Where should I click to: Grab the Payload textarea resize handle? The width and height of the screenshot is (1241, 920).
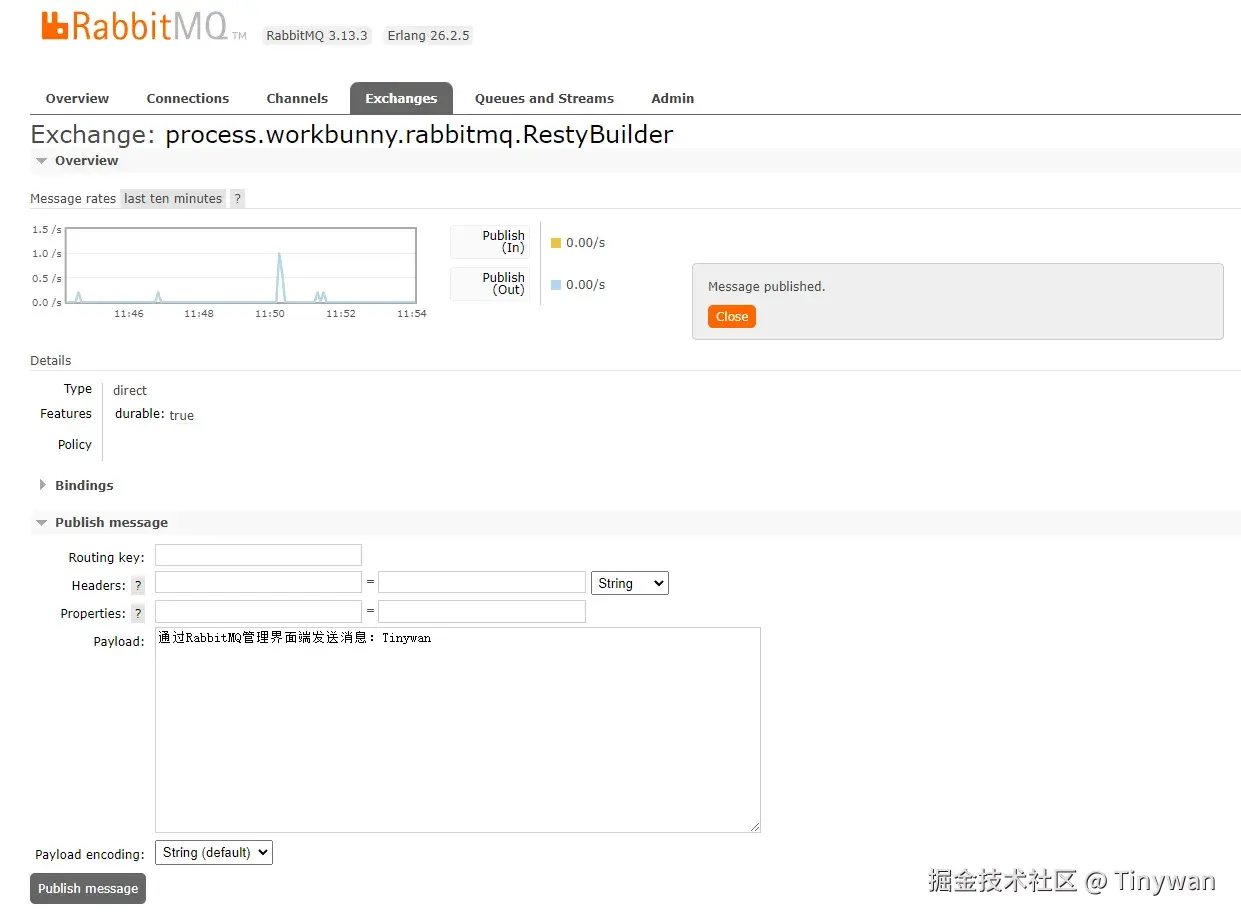click(755, 827)
